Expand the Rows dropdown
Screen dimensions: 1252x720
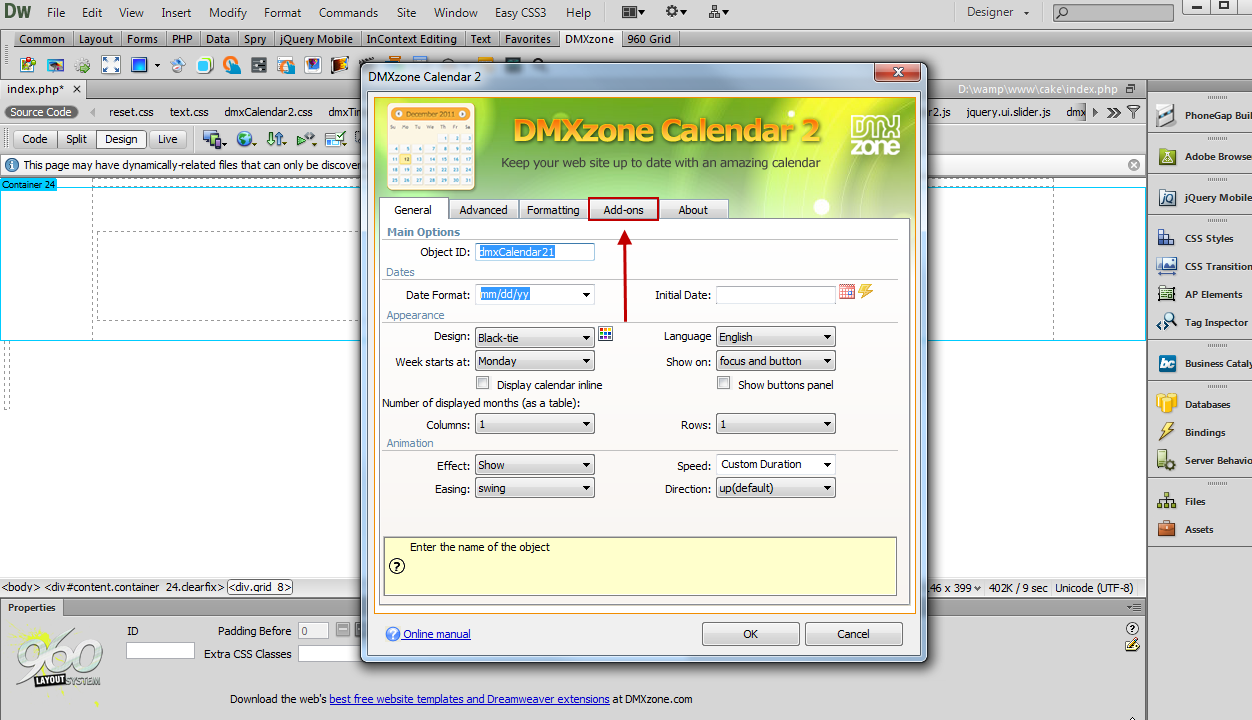(x=776, y=425)
